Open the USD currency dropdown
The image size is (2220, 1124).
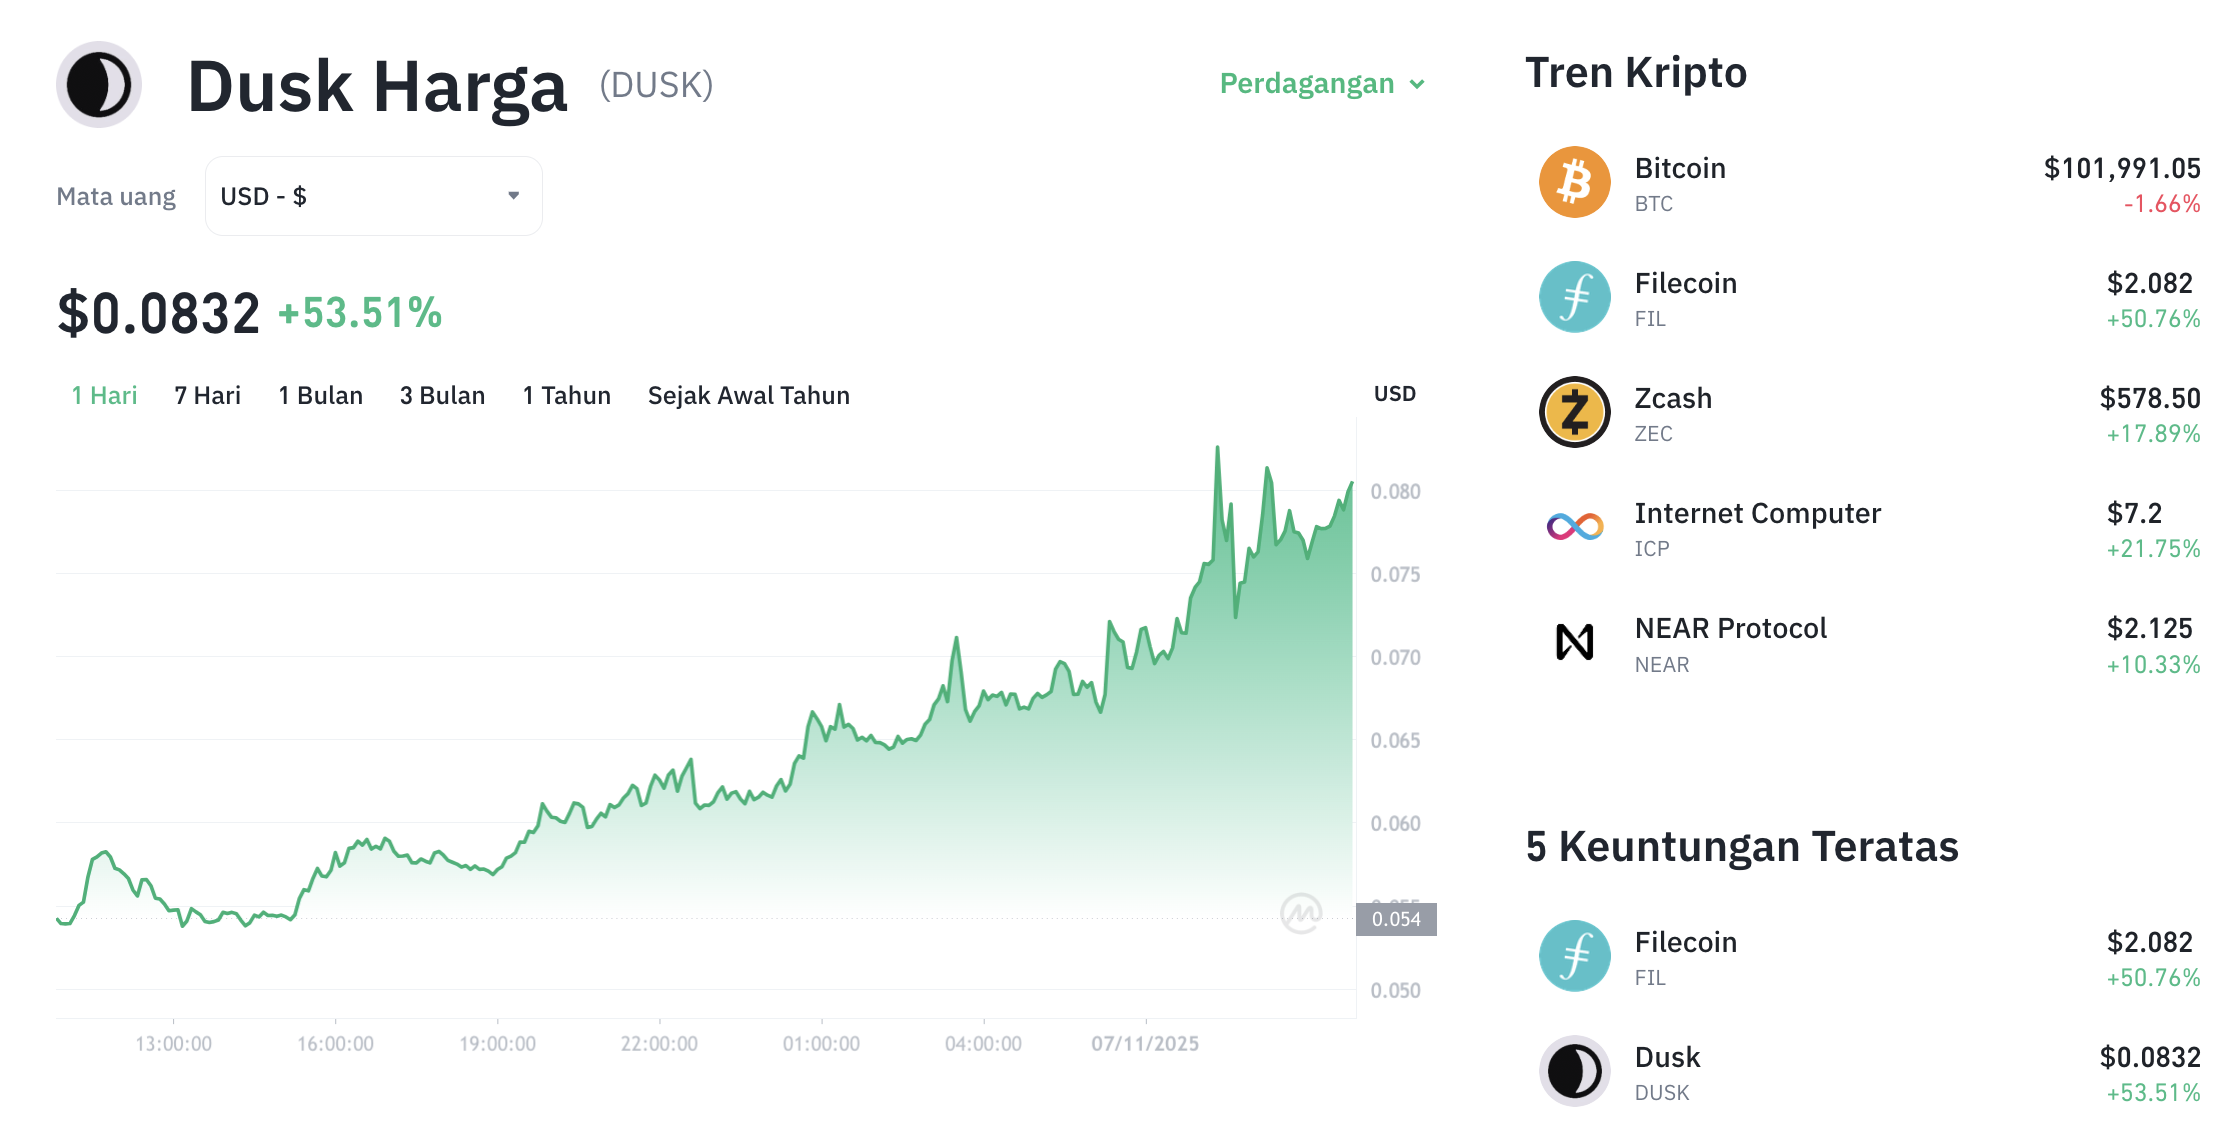(x=372, y=196)
